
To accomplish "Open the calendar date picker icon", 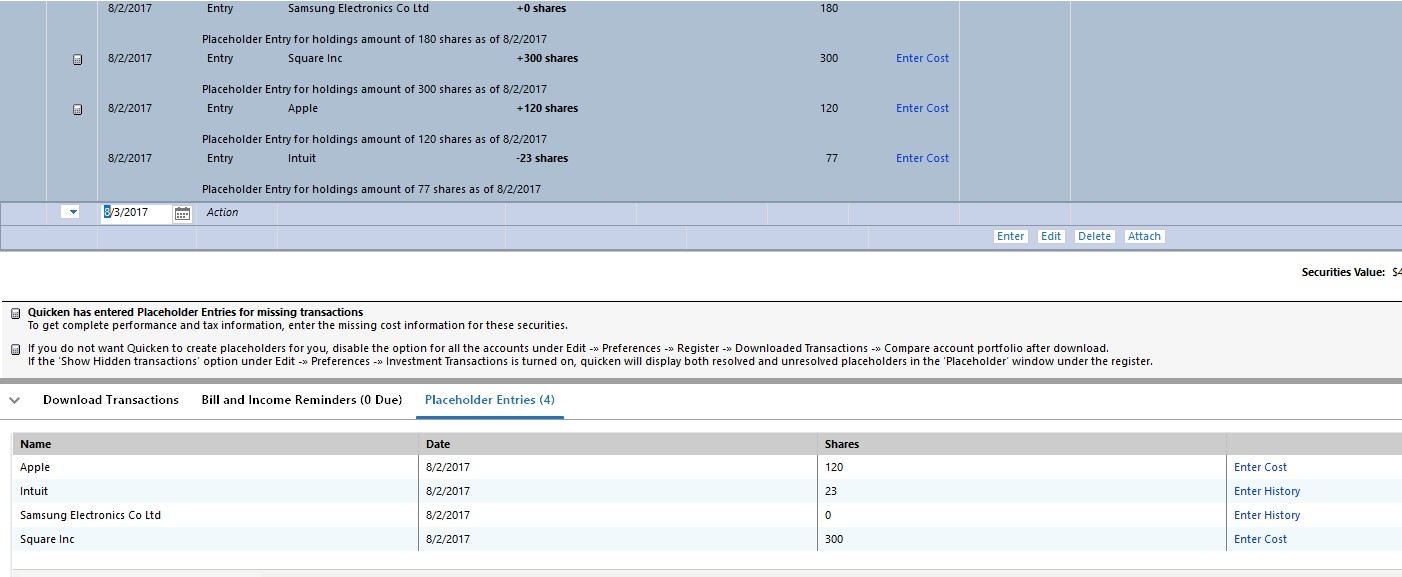I will pos(182,213).
